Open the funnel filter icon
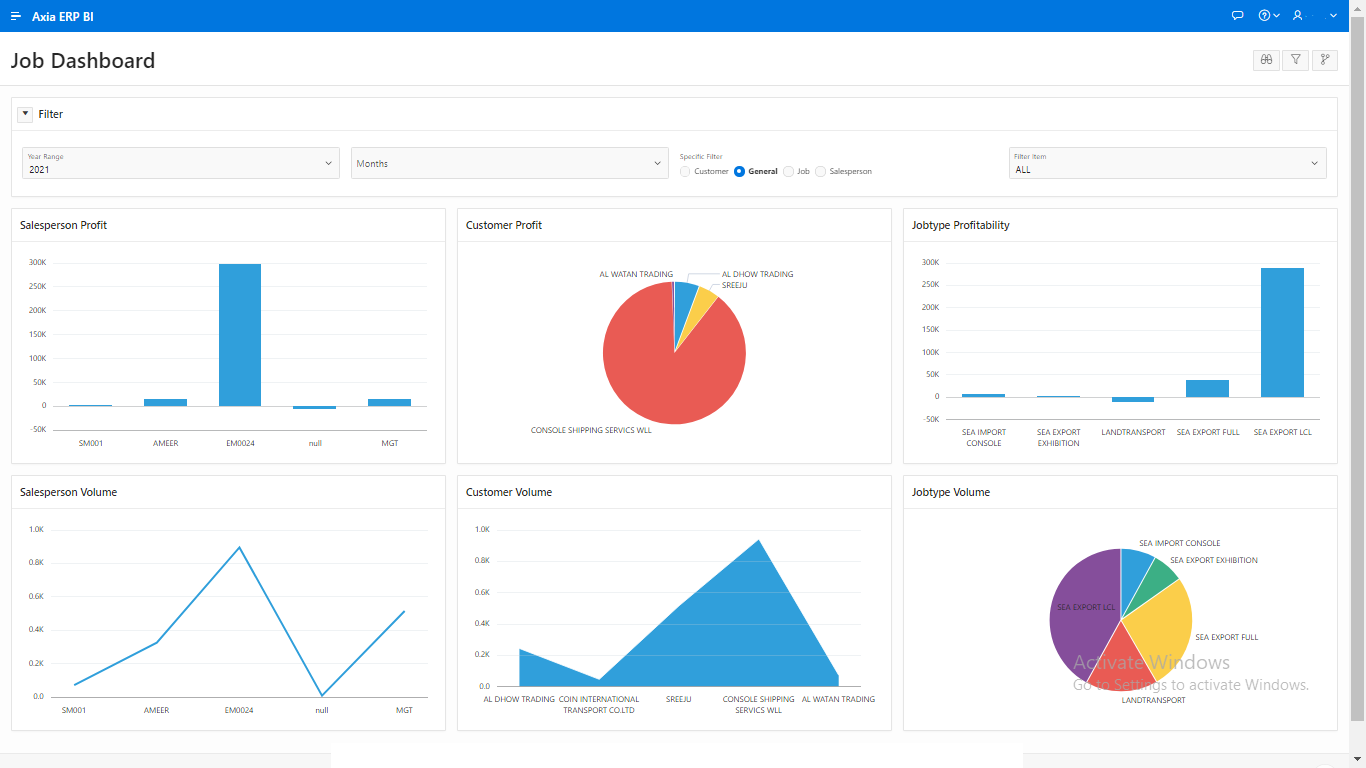The image size is (1366, 768). [x=1295, y=60]
